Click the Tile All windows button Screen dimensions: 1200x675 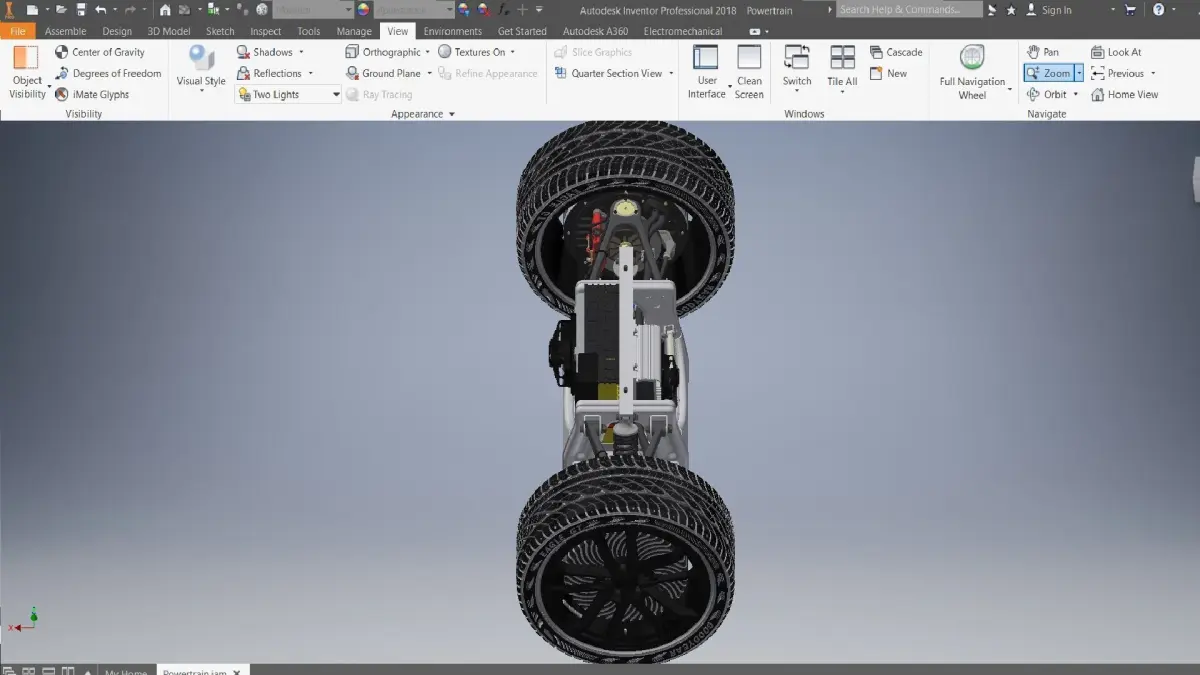842,70
